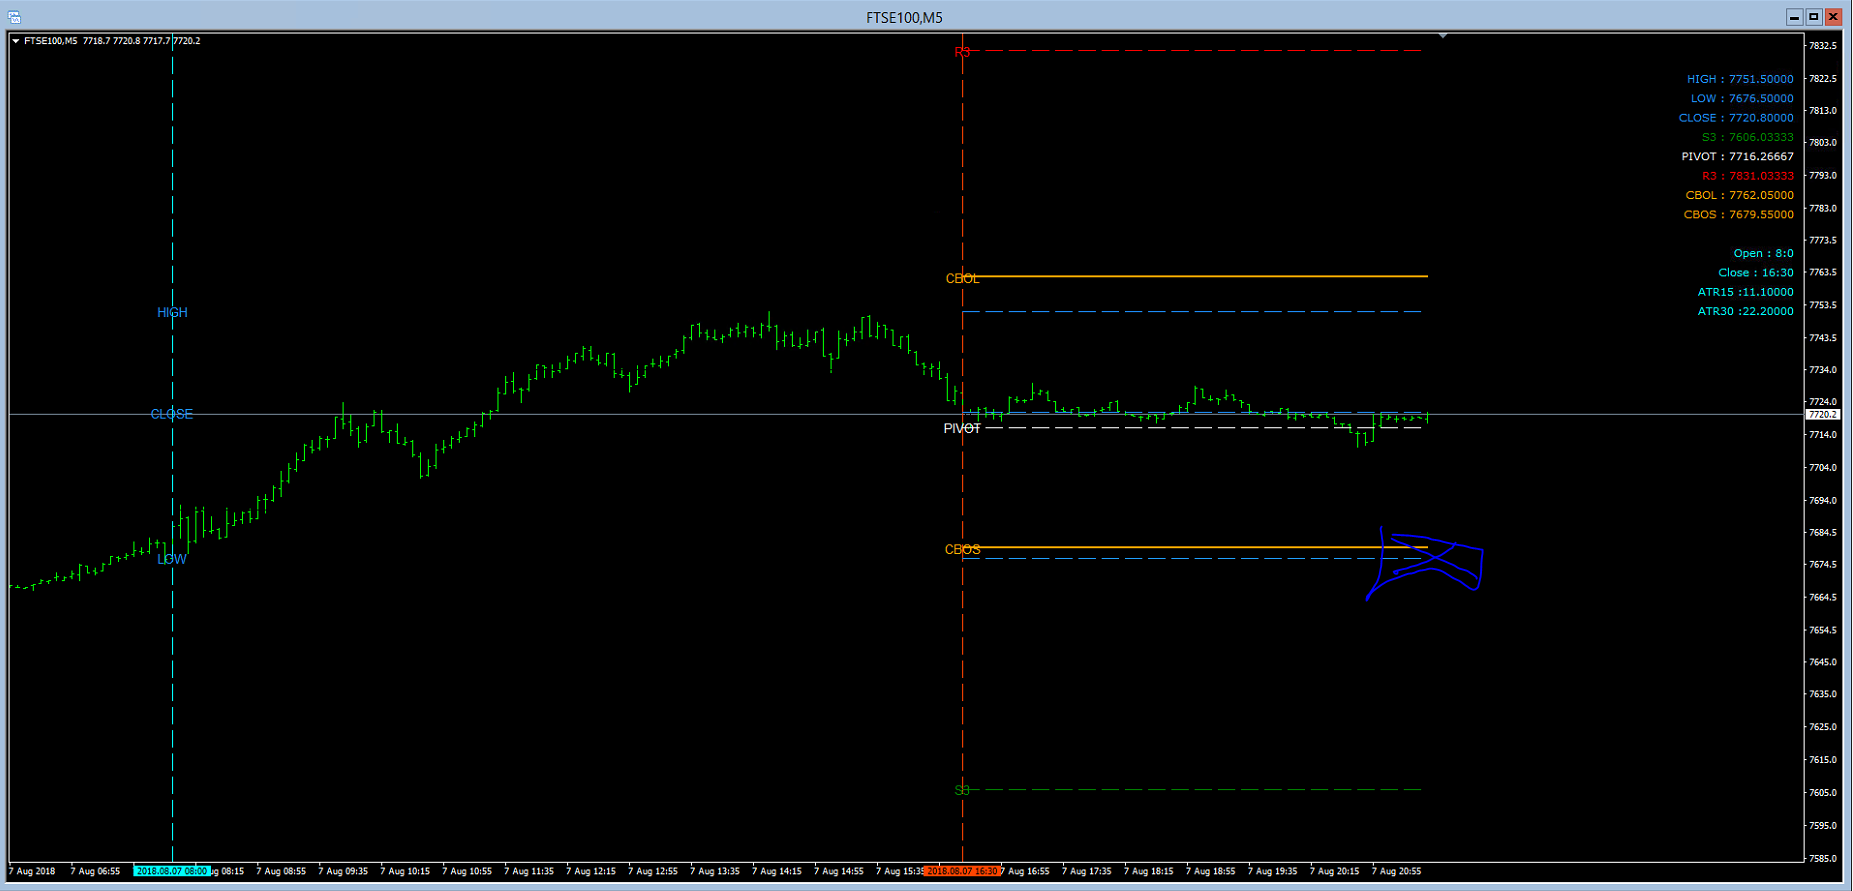Click the 7 Aug 20:55 time label

[1396, 871]
